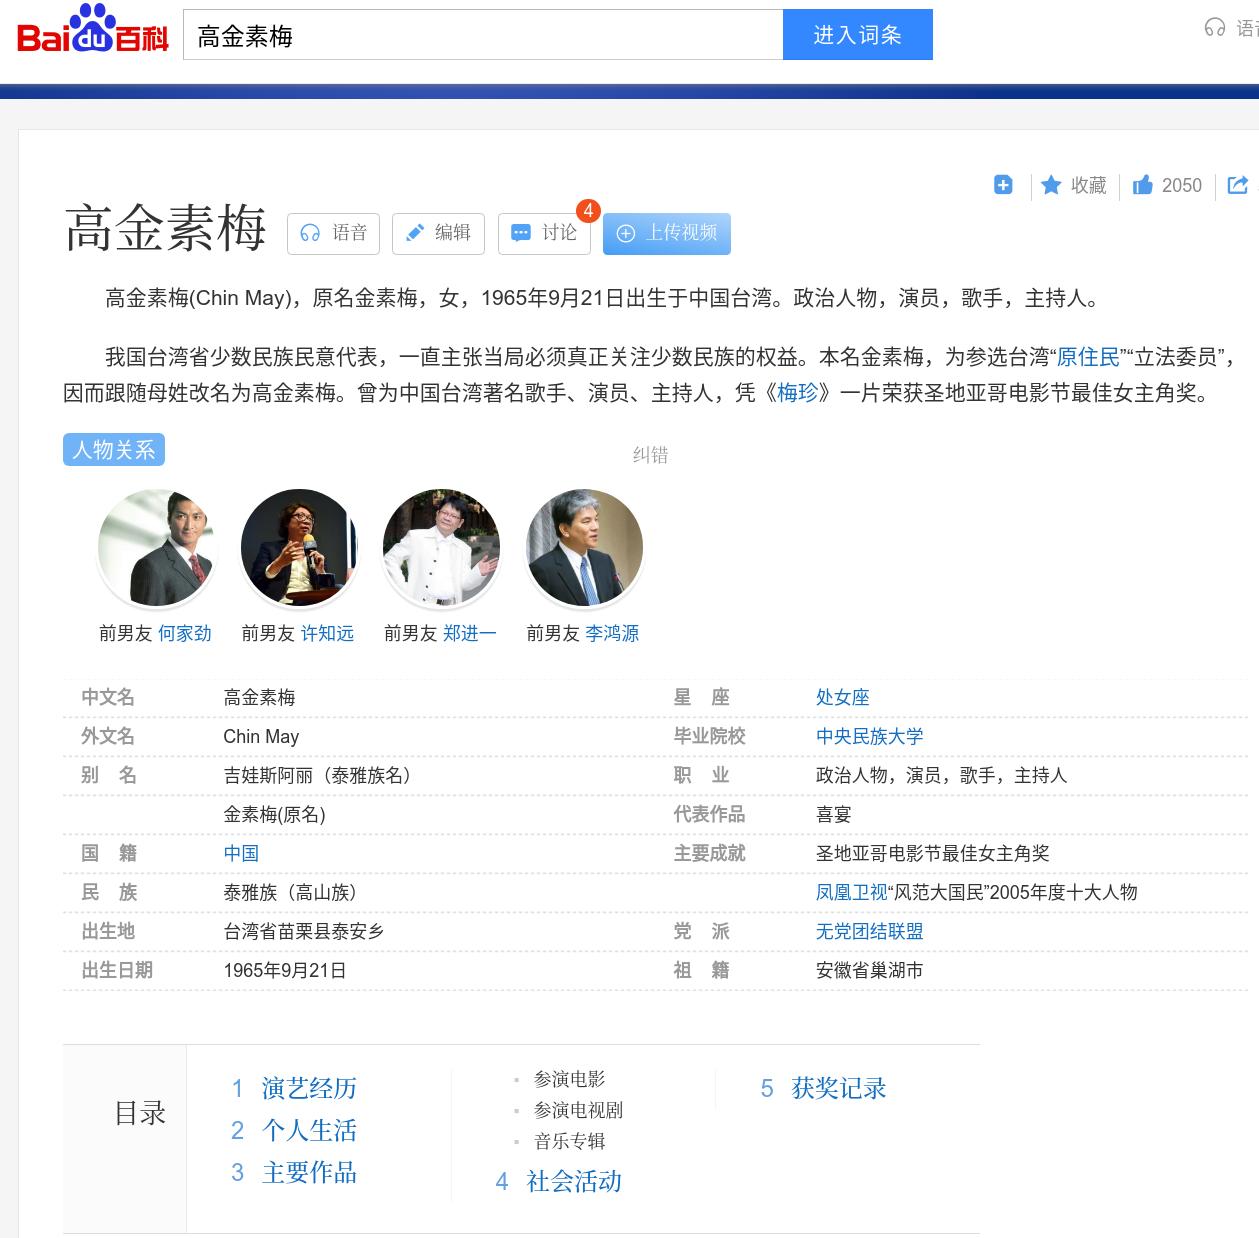1259x1238 pixels.
Task: Open the 原住民 hyperlink in the summary
Action: [x=1088, y=357]
